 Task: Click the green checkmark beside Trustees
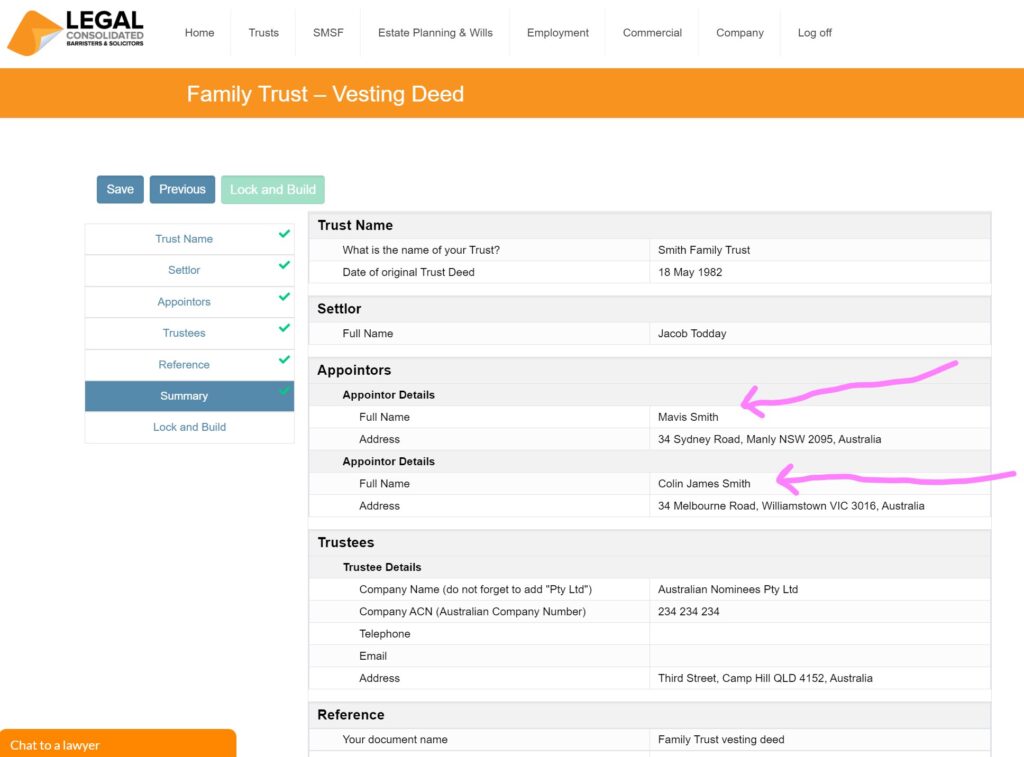click(x=285, y=328)
